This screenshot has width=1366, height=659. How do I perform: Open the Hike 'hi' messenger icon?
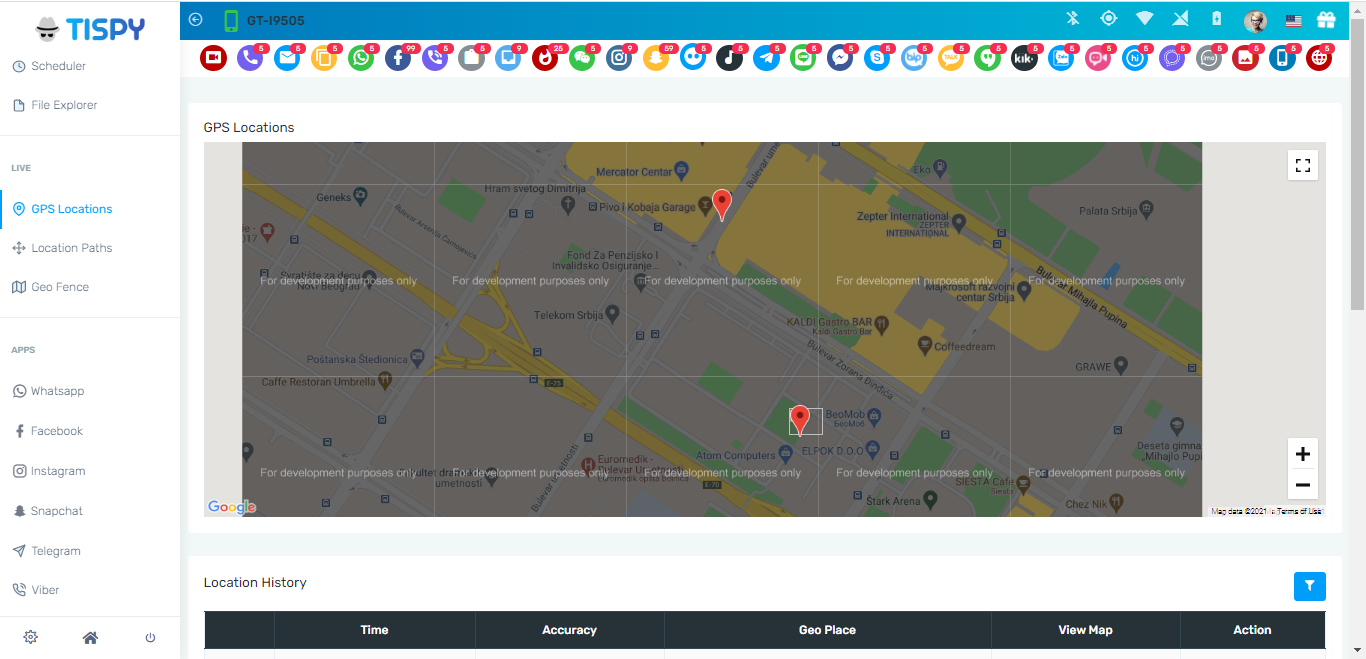1135,58
